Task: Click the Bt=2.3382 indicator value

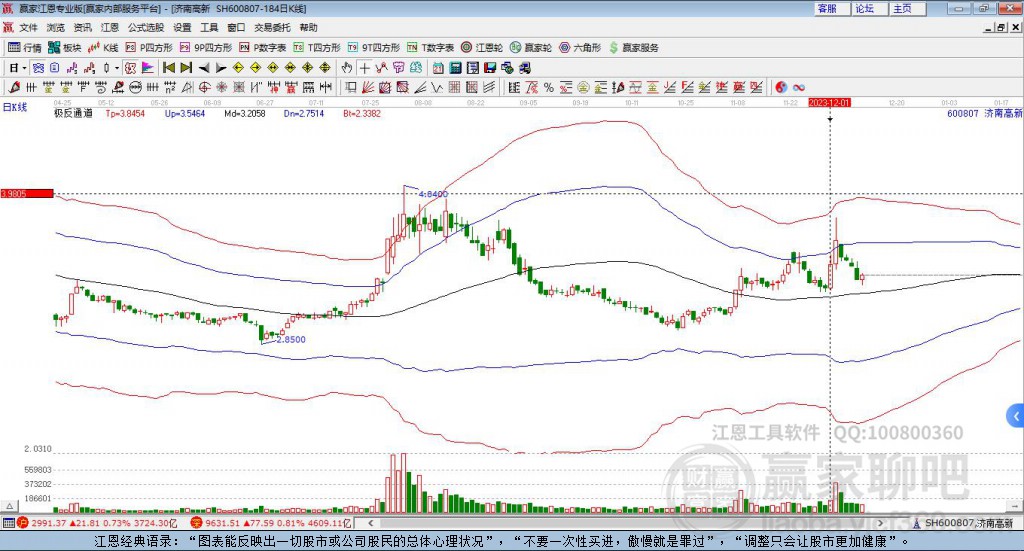Action: (x=362, y=113)
